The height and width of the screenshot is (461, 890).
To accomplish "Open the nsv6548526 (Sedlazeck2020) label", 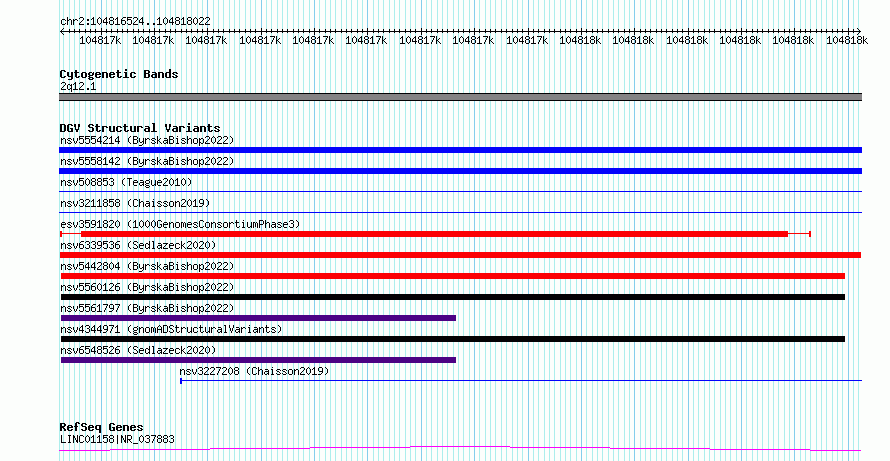I will click(x=138, y=350).
